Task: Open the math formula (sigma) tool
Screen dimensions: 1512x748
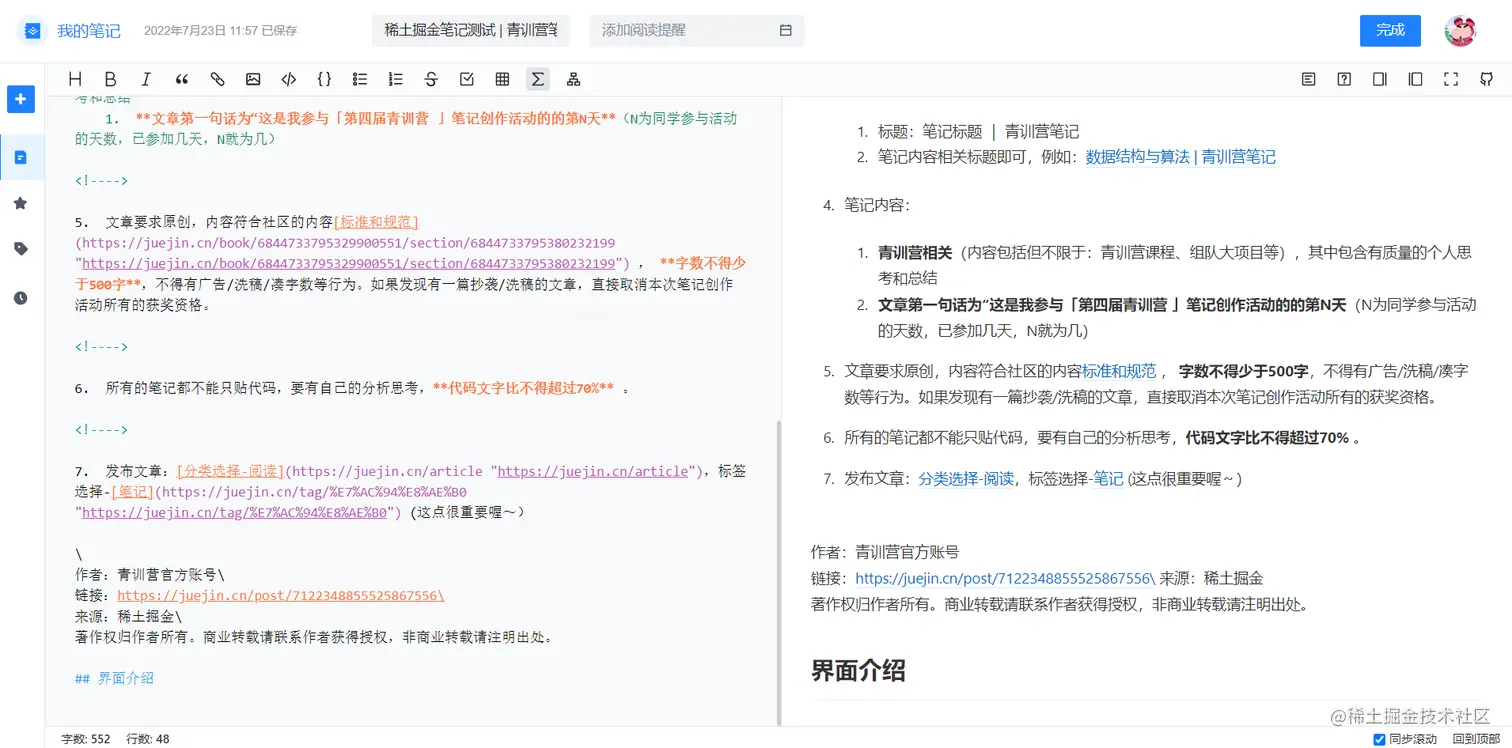Action: pyautogui.click(x=538, y=79)
